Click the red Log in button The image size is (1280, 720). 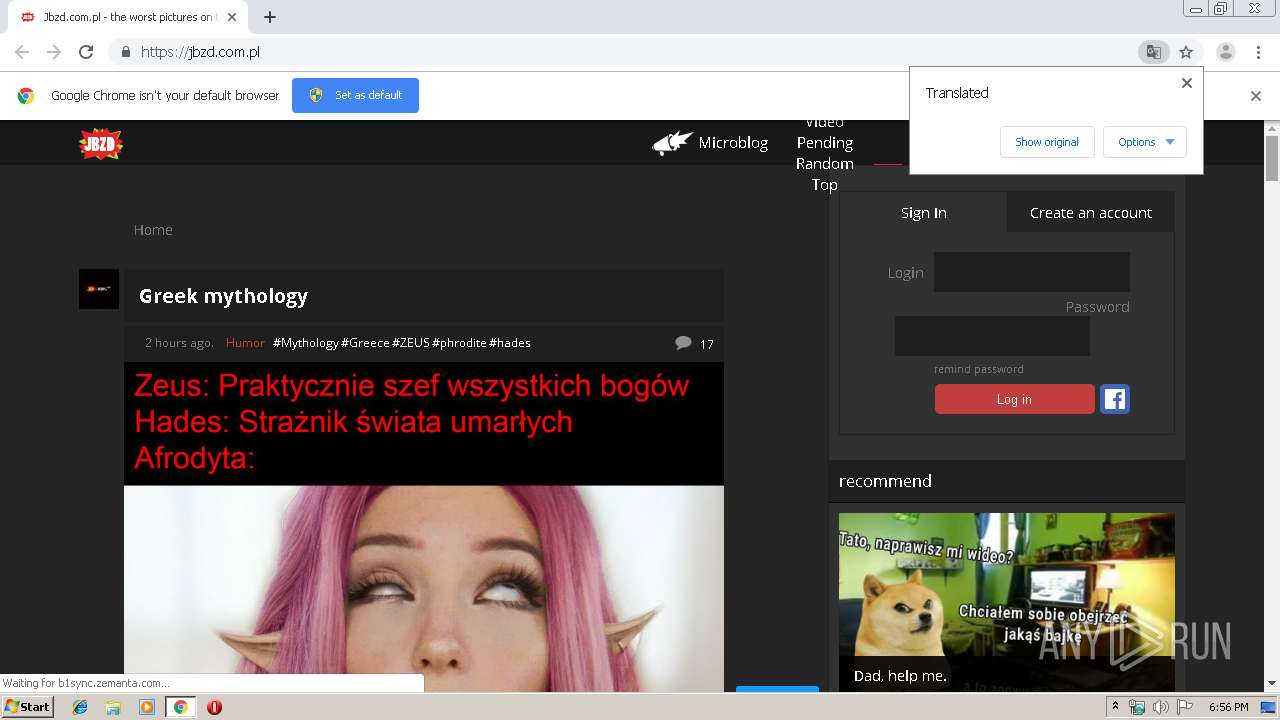click(x=1014, y=399)
